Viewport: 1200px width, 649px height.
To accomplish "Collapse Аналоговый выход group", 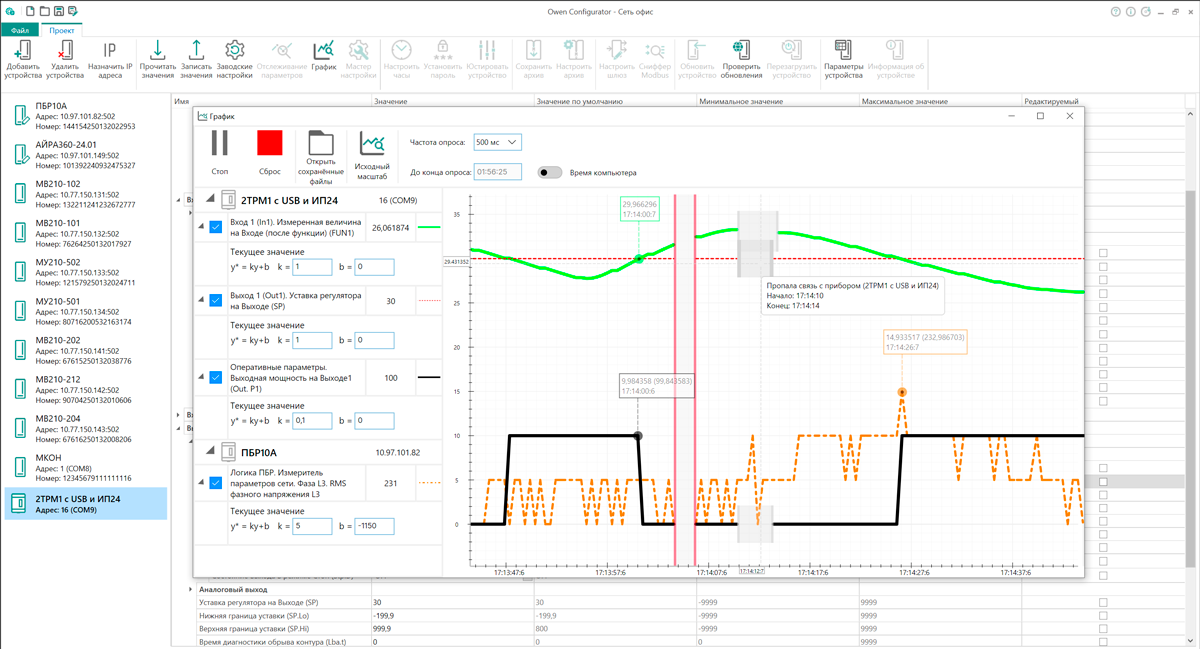I will 191,589.
